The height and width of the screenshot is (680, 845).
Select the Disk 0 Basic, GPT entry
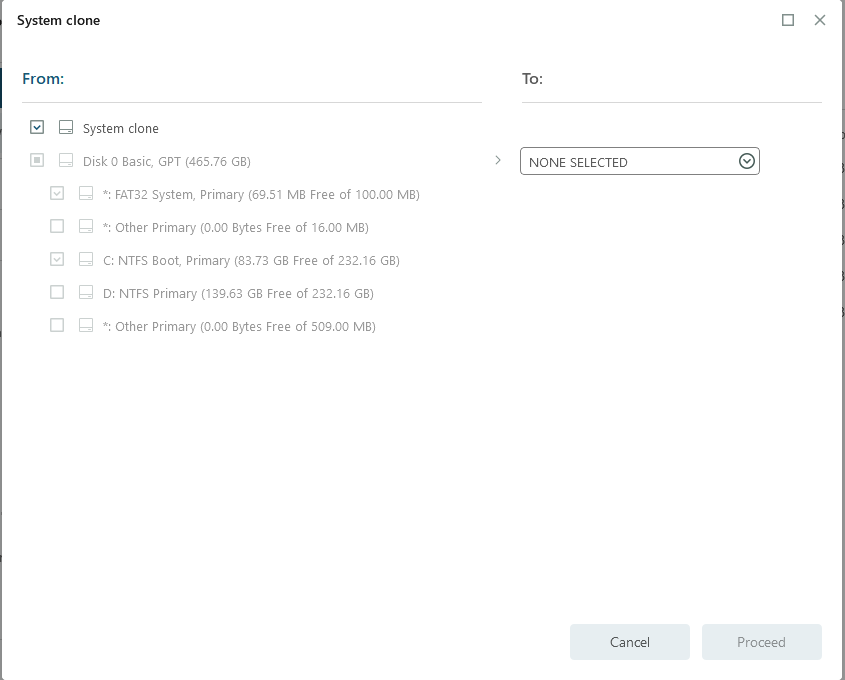pyautogui.click(x=166, y=161)
